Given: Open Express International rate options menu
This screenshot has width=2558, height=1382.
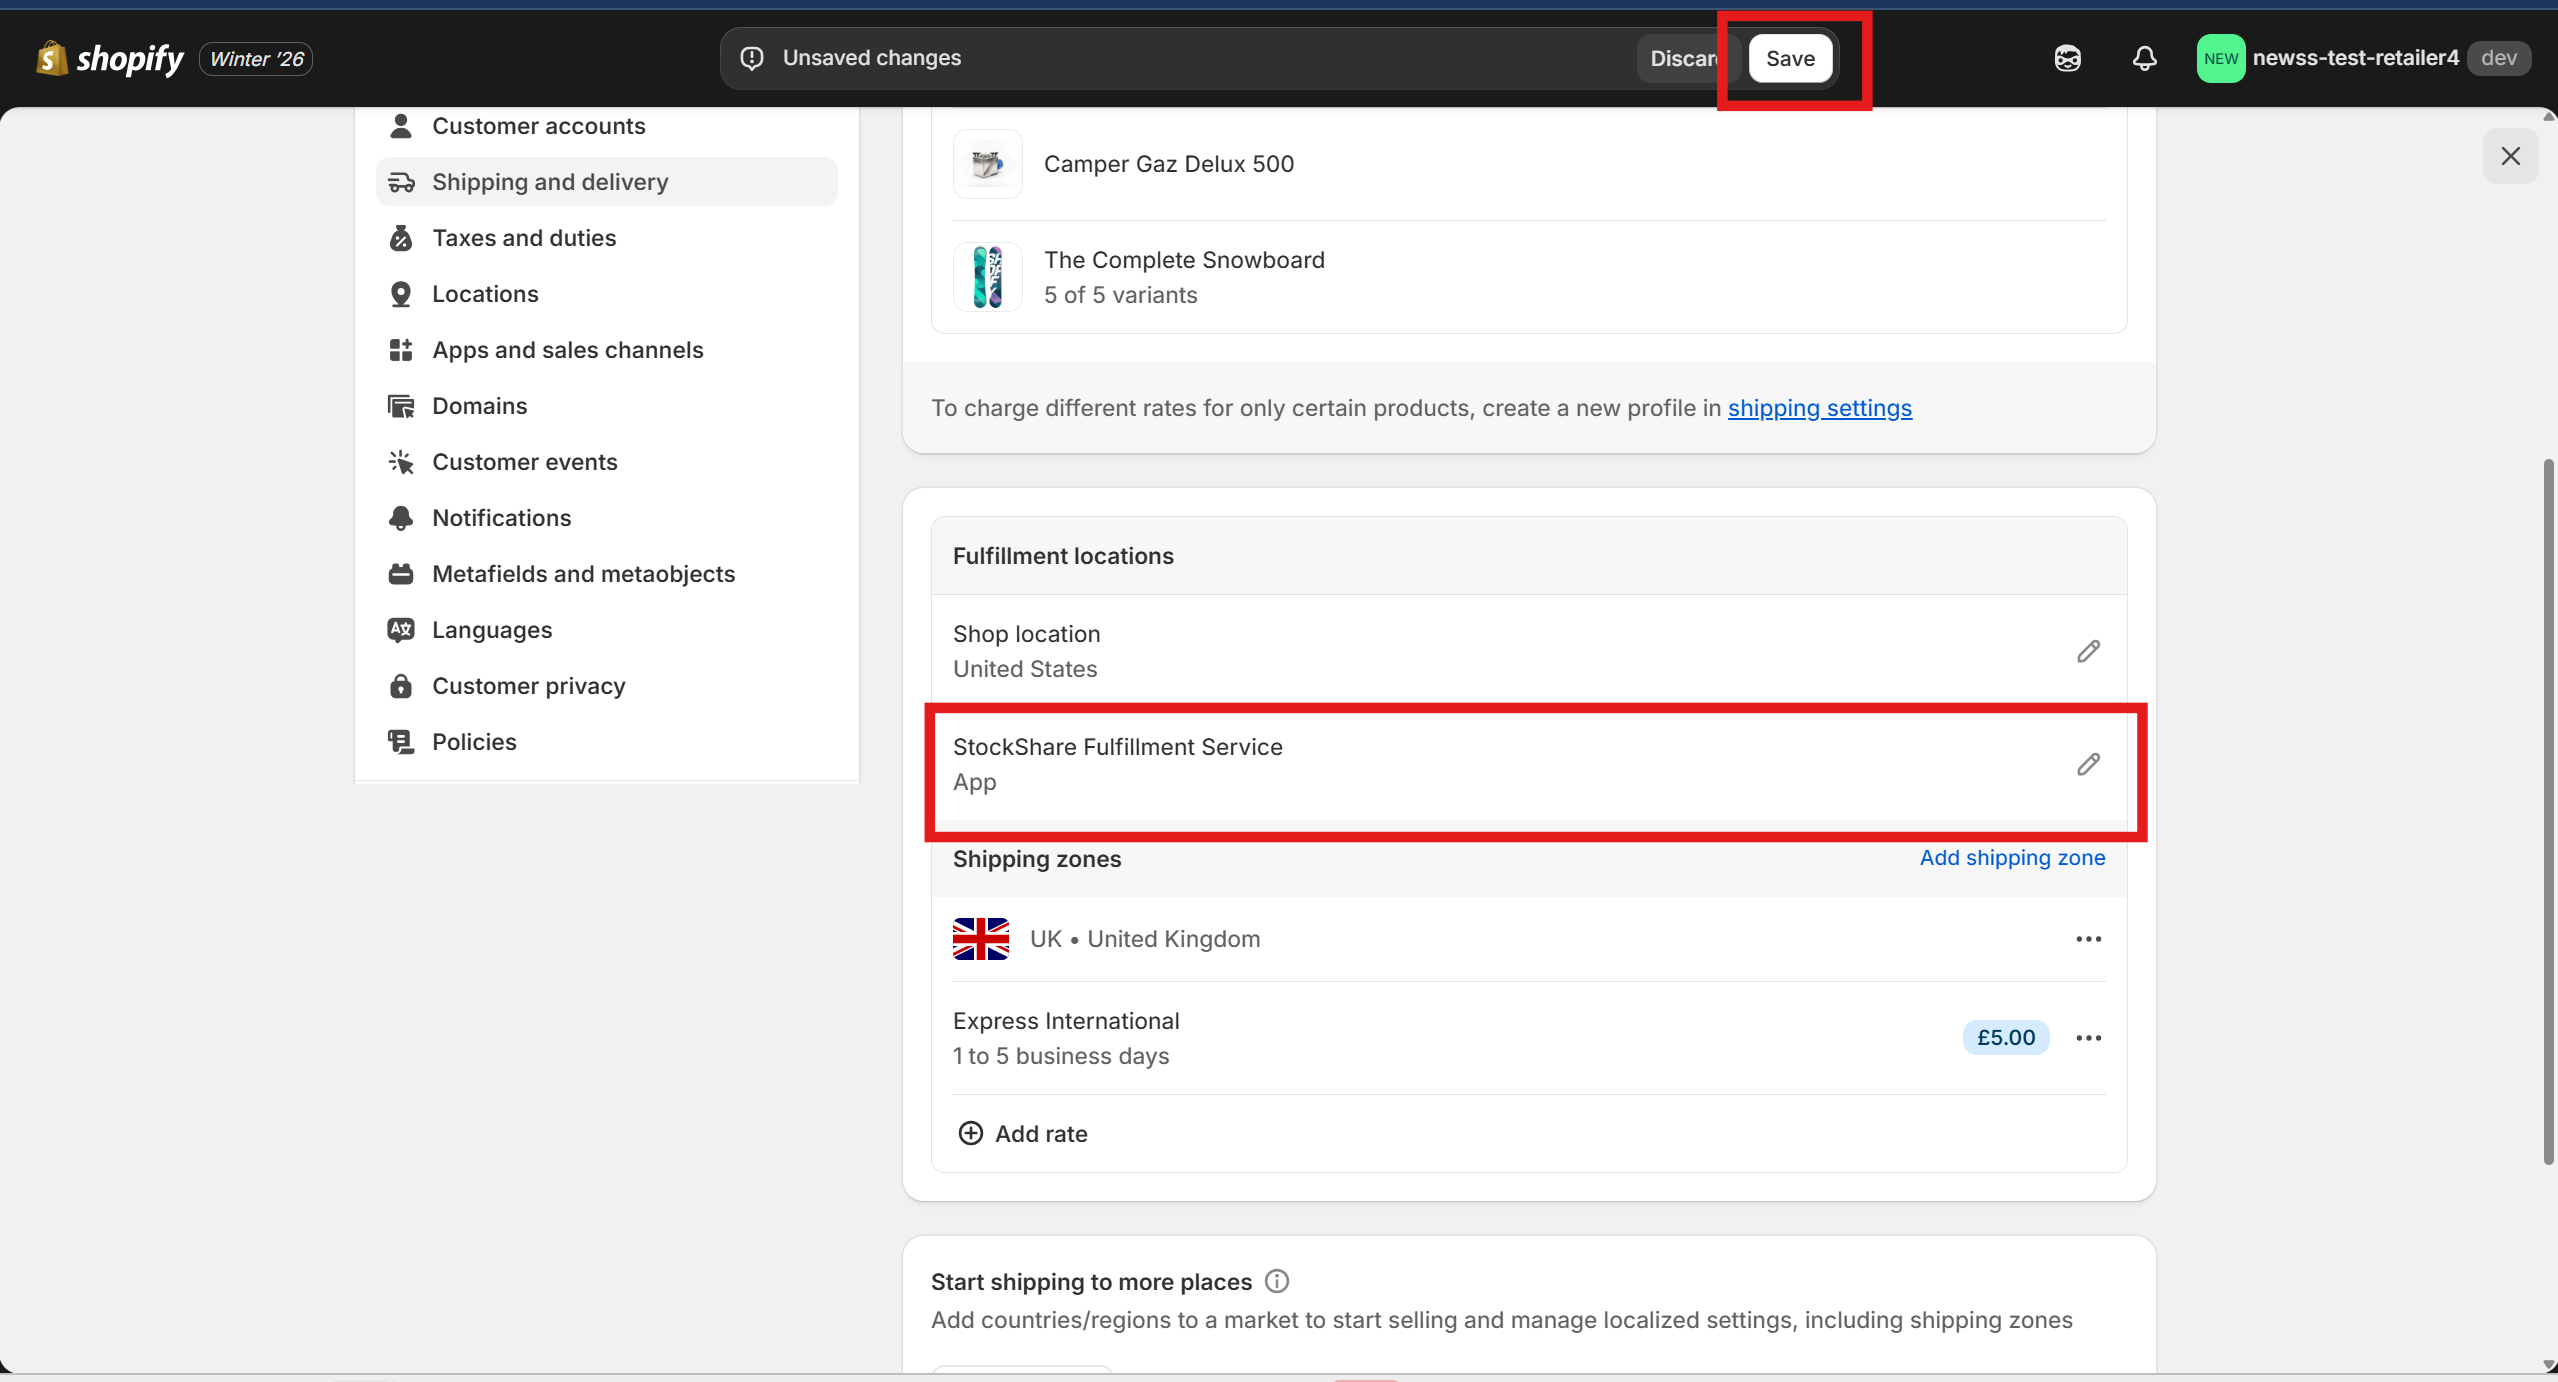Looking at the screenshot, I should tap(2088, 1038).
